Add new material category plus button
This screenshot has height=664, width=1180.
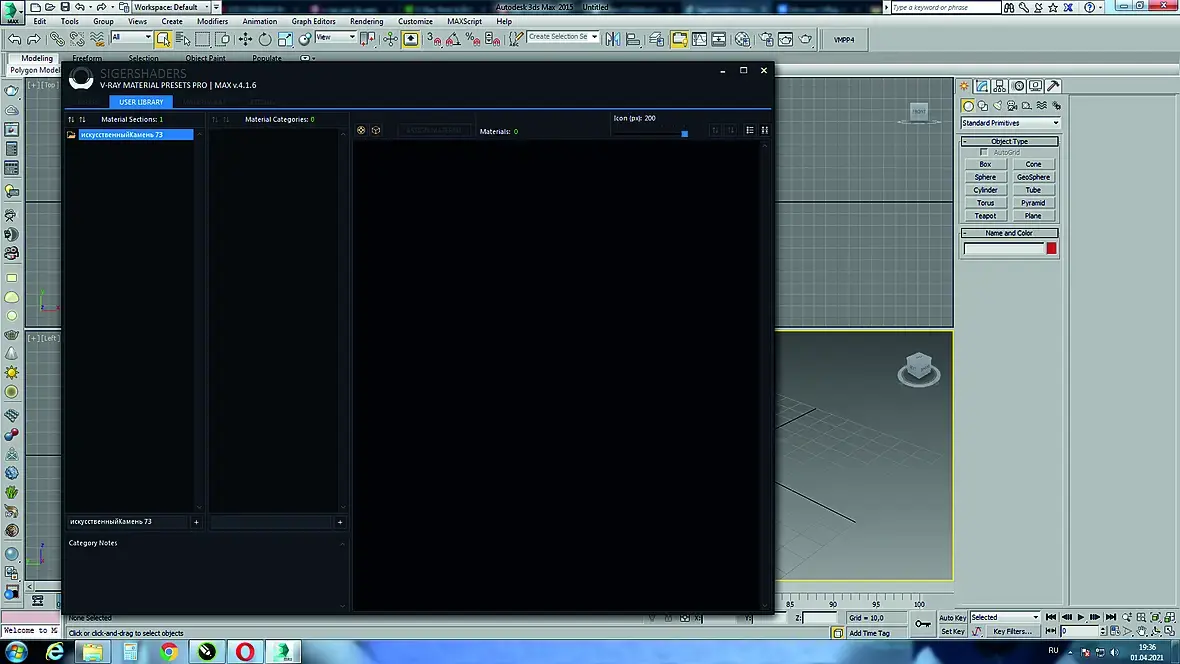340,522
